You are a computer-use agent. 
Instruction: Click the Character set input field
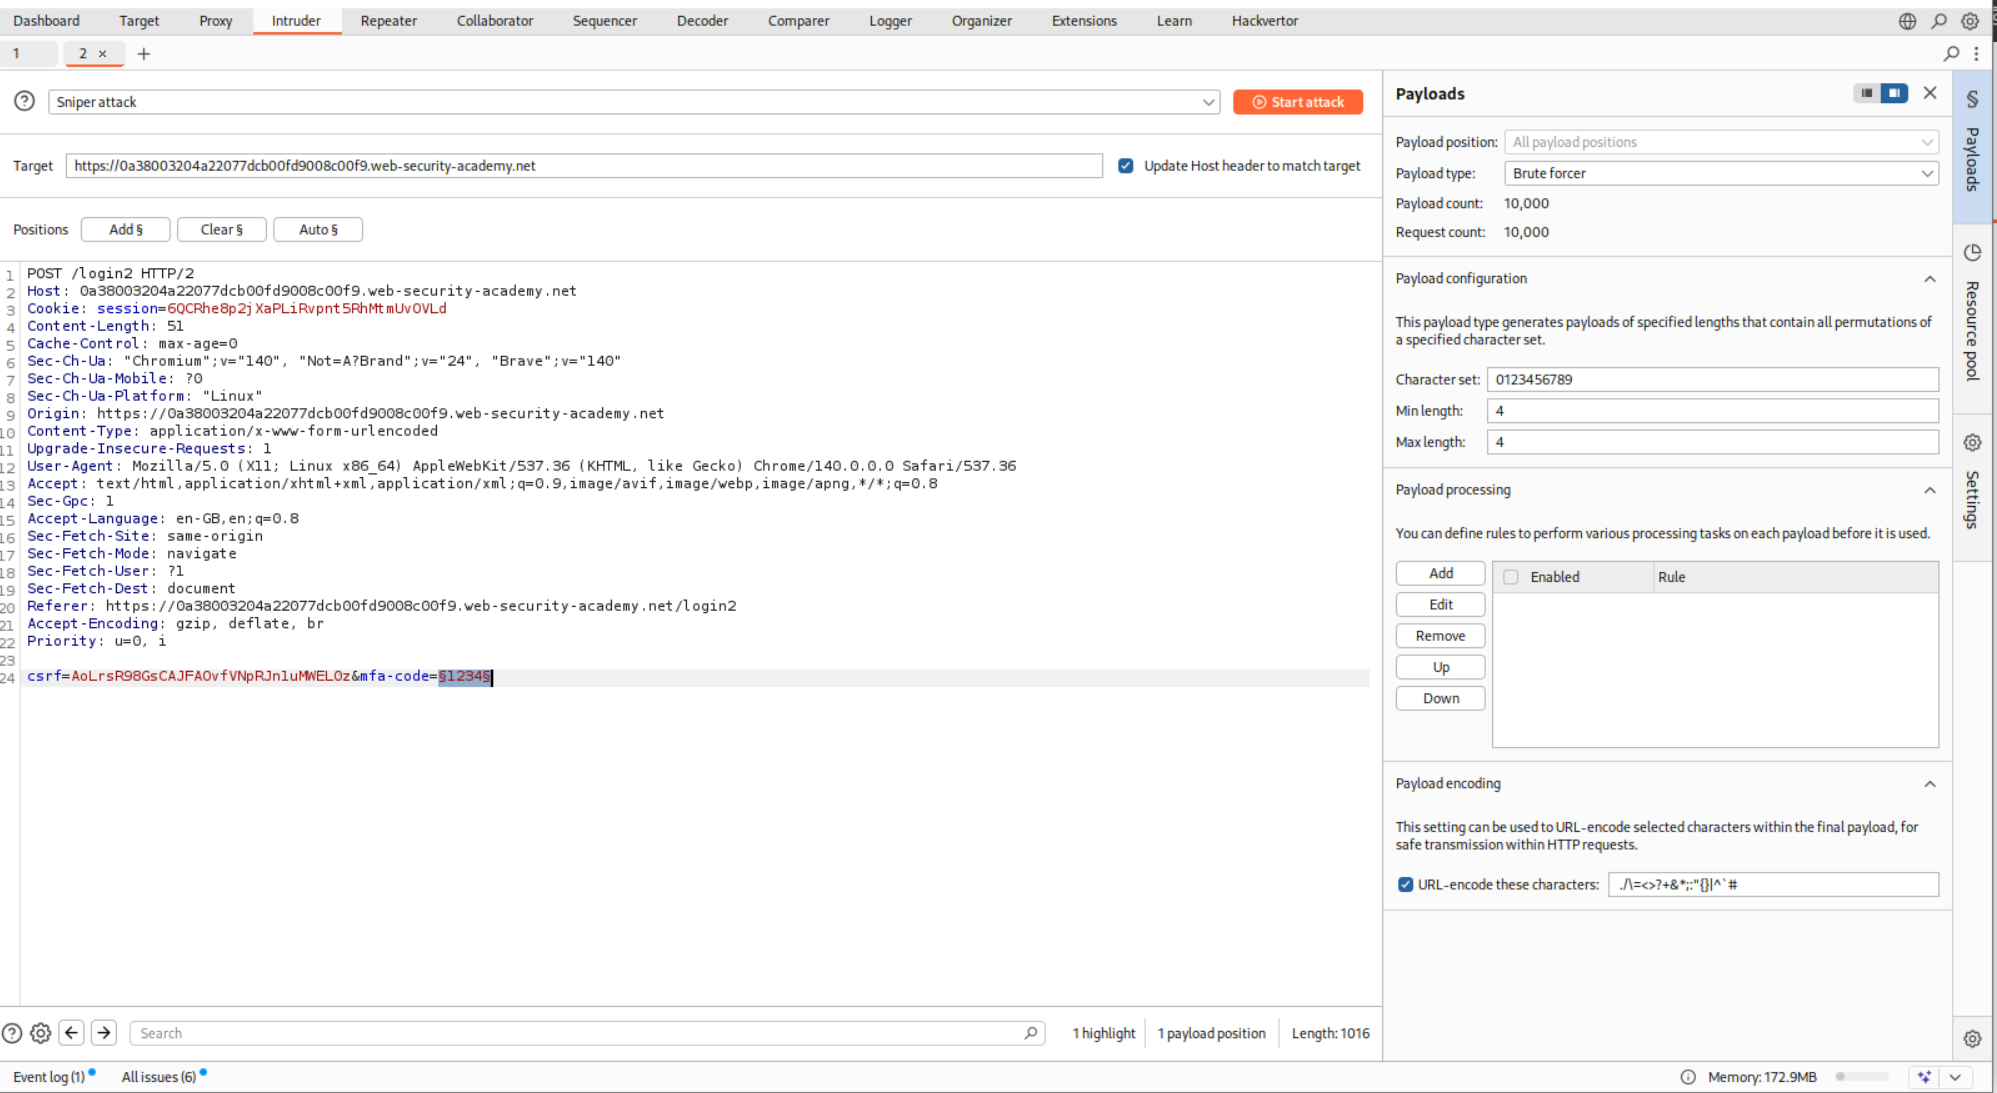point(1711,380)
